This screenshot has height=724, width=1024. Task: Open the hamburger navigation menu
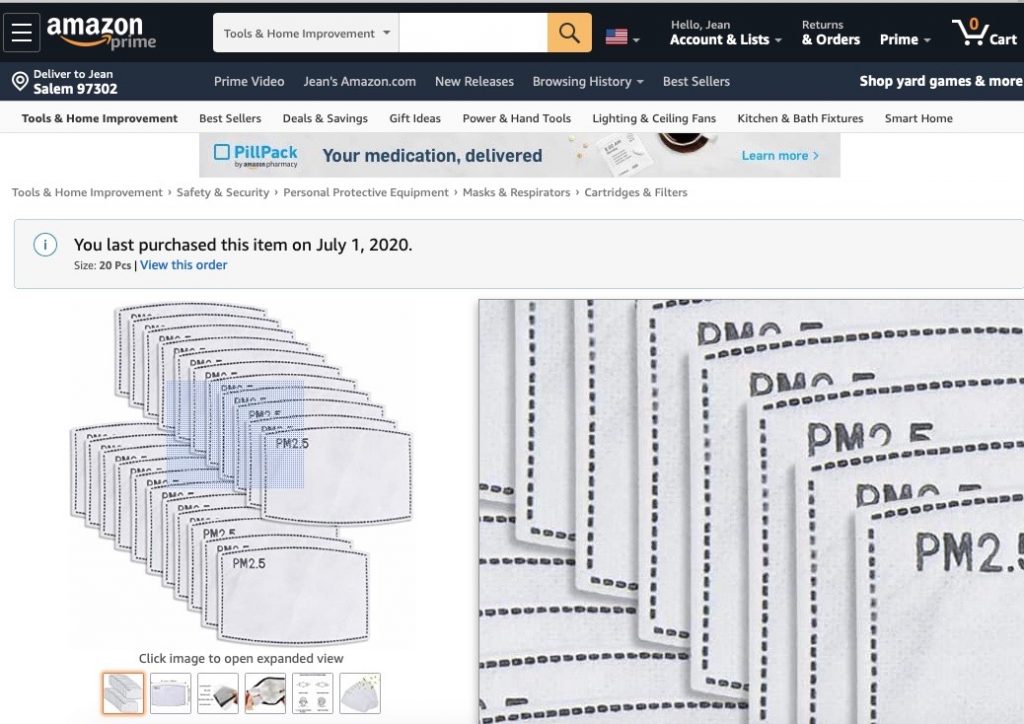[x=22, y=33]
